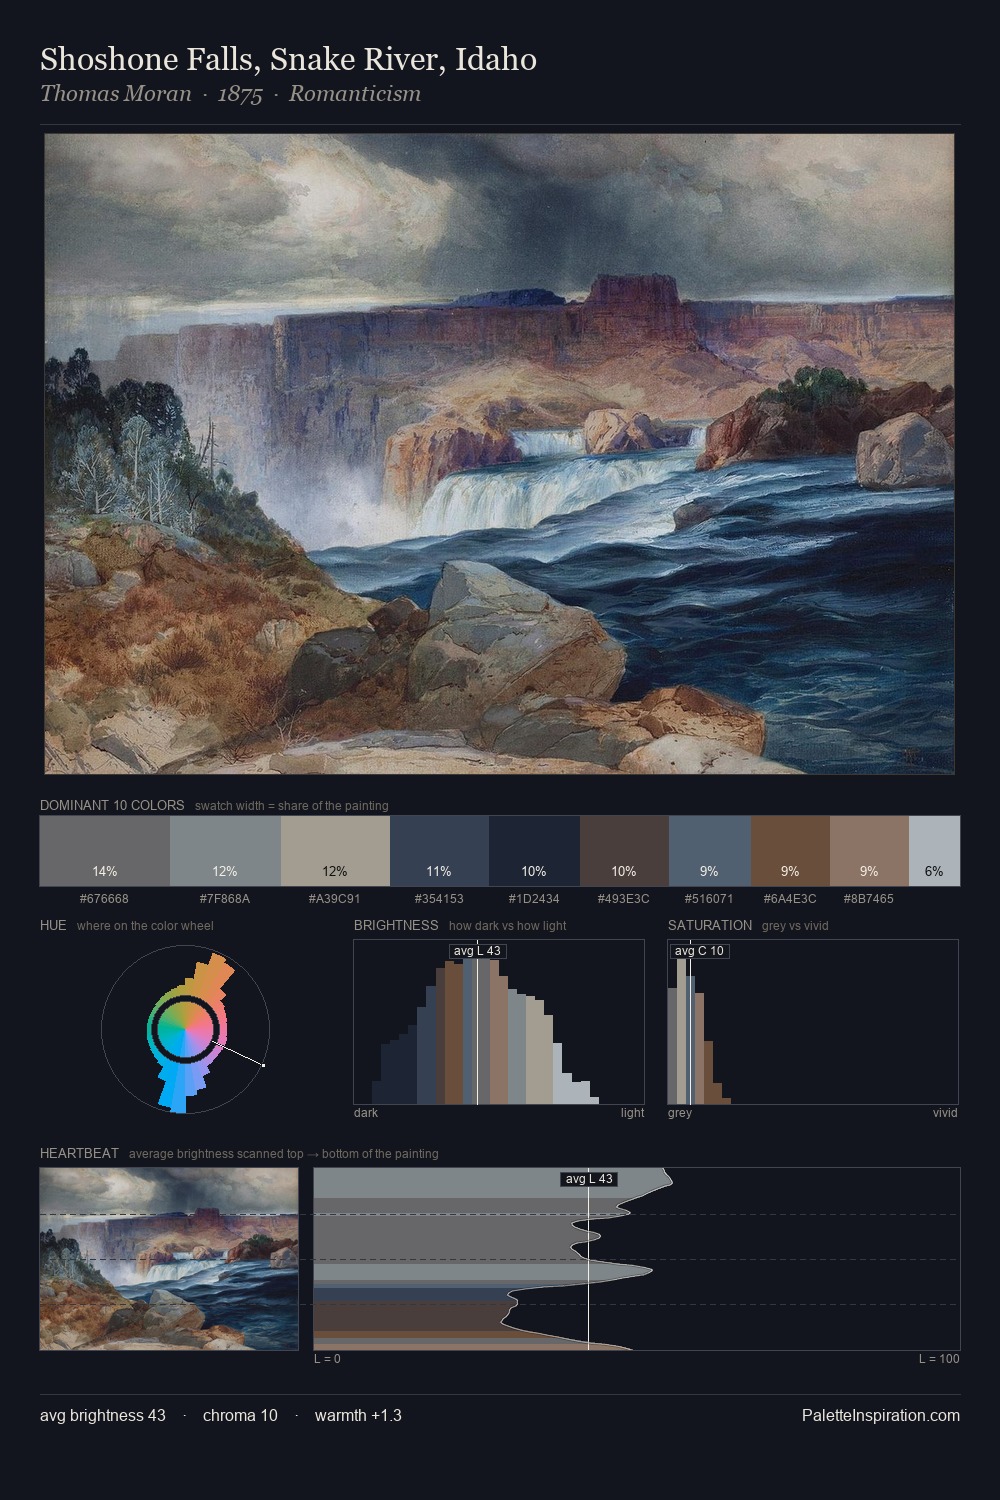Click the "dark" axis label under brightness
This screenshot has height=1500, width=1000.
[366, 1113]
